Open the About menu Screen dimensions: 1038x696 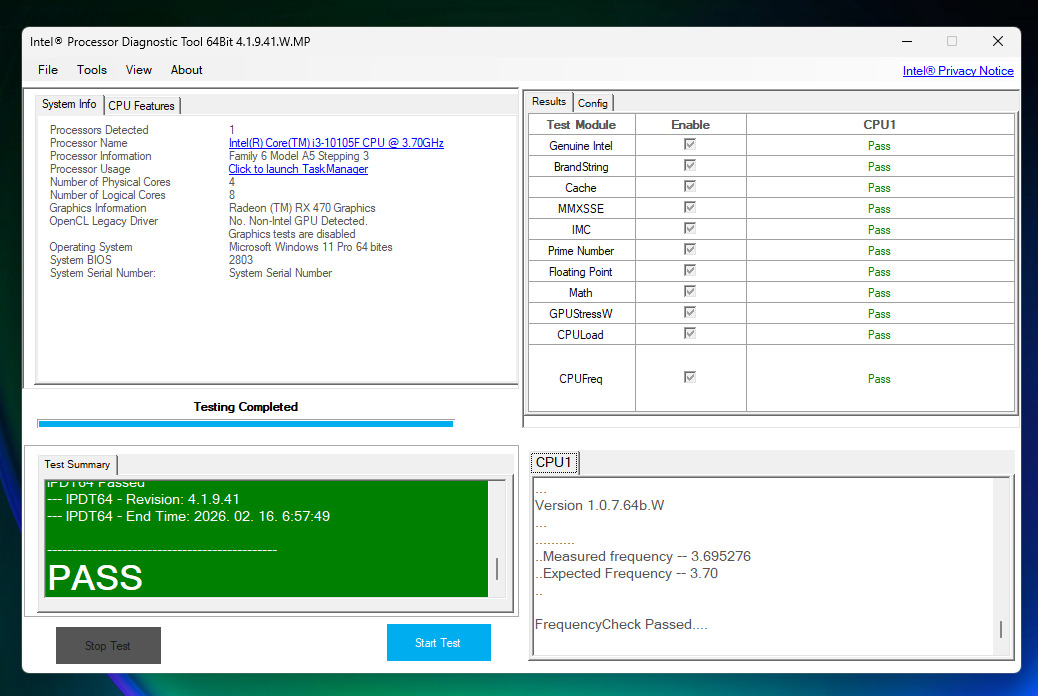186,70
